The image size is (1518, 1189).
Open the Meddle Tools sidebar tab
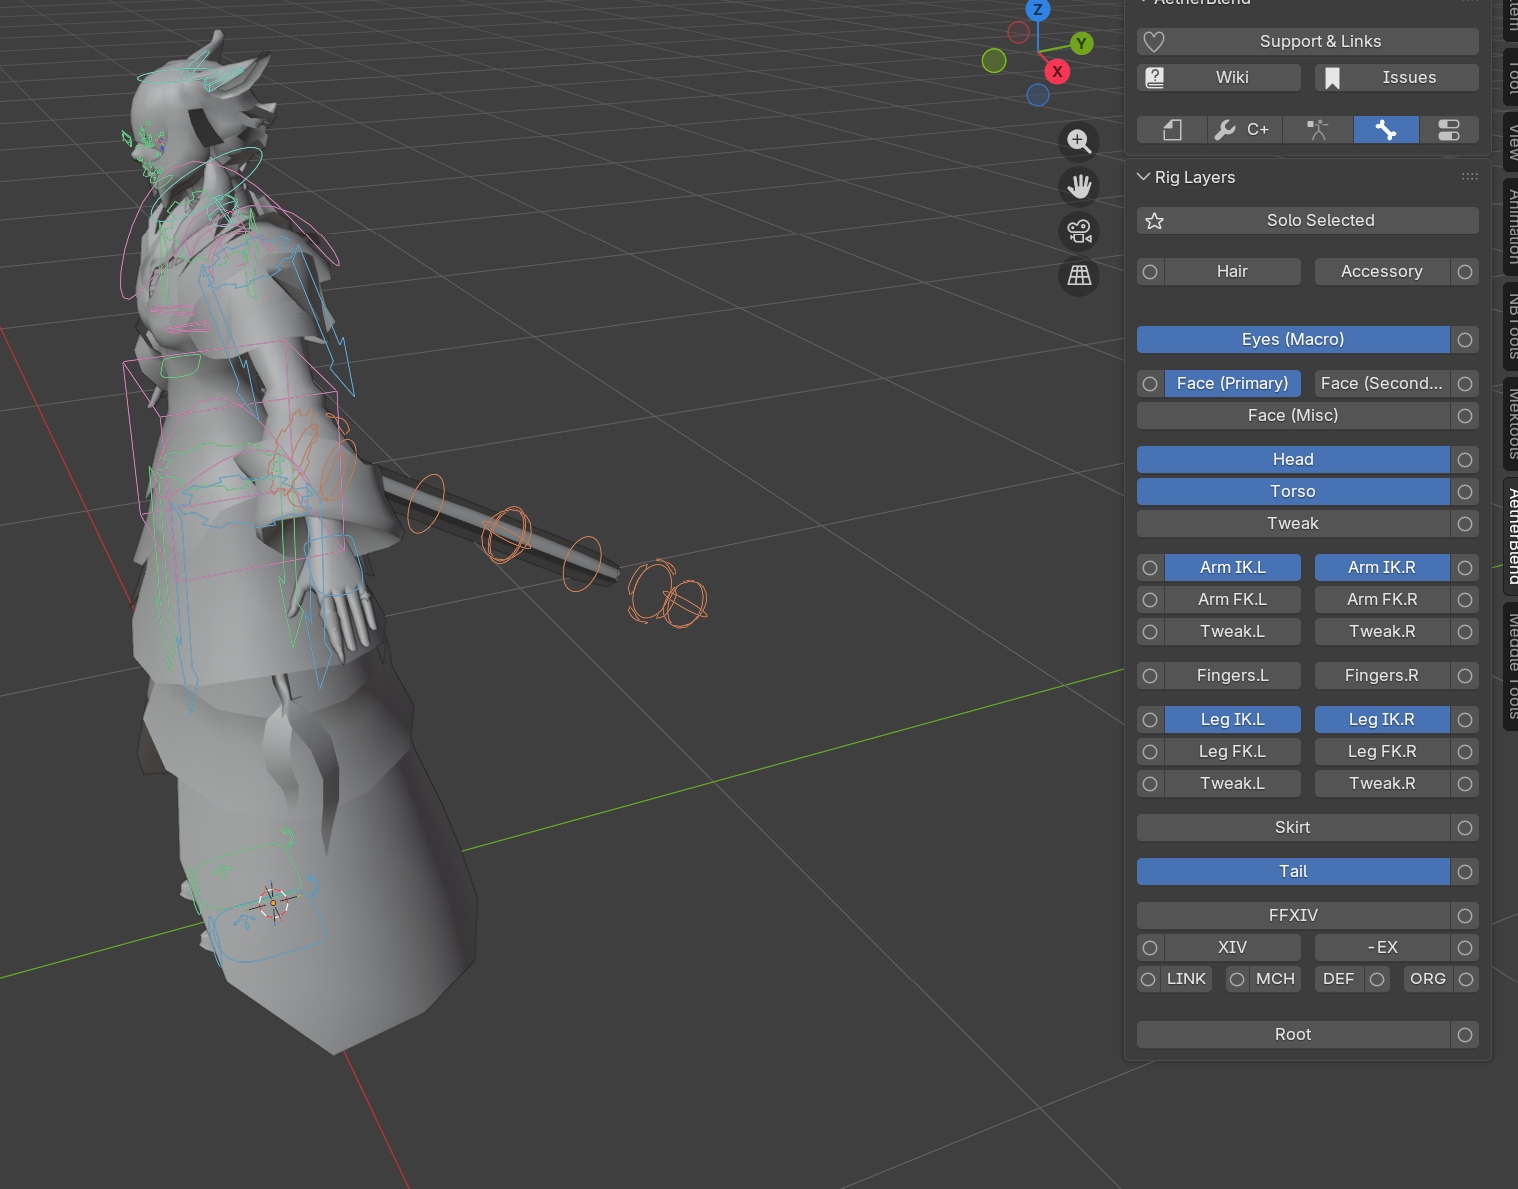coord(1511,665)
